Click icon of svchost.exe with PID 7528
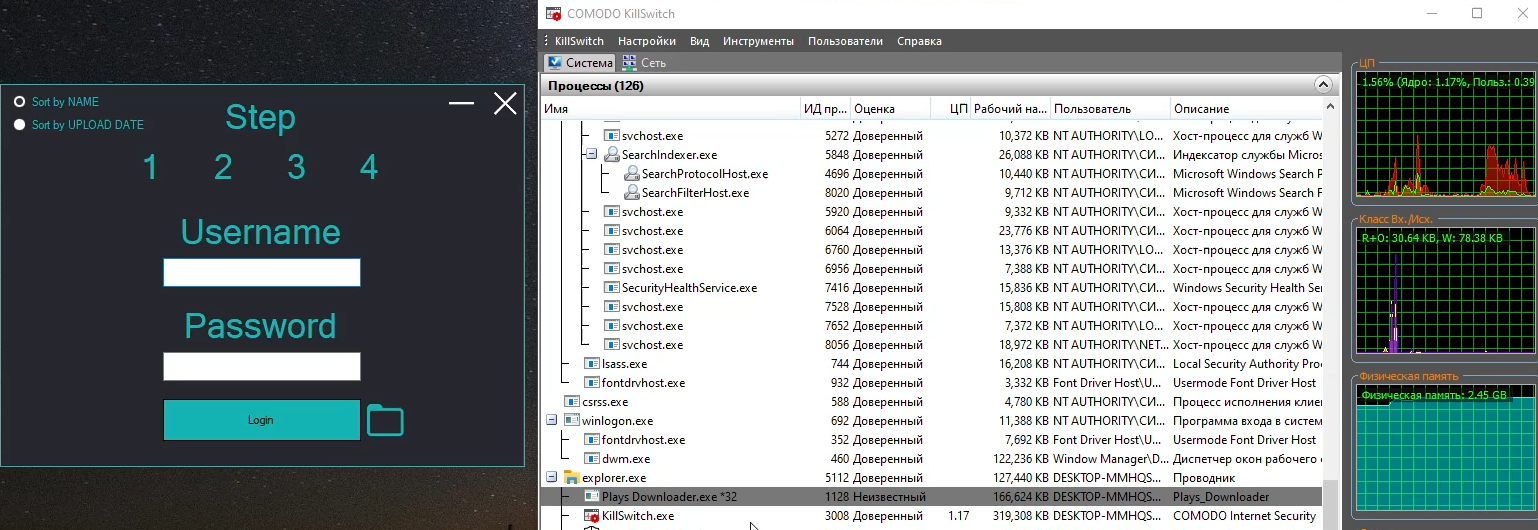Viewport: 1538px width, 530px height. [612, 307]
